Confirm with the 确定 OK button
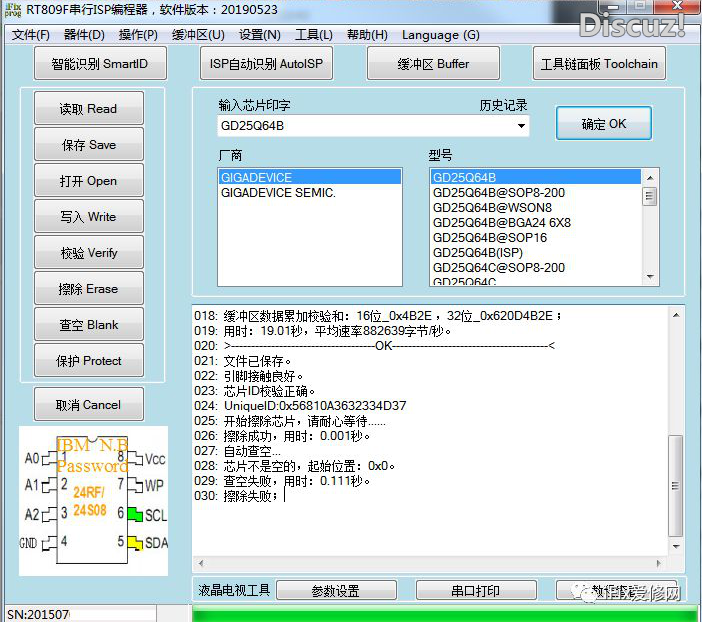Image resolution: width=702 pixels, height=622 pixels. (x=604, y=124)
